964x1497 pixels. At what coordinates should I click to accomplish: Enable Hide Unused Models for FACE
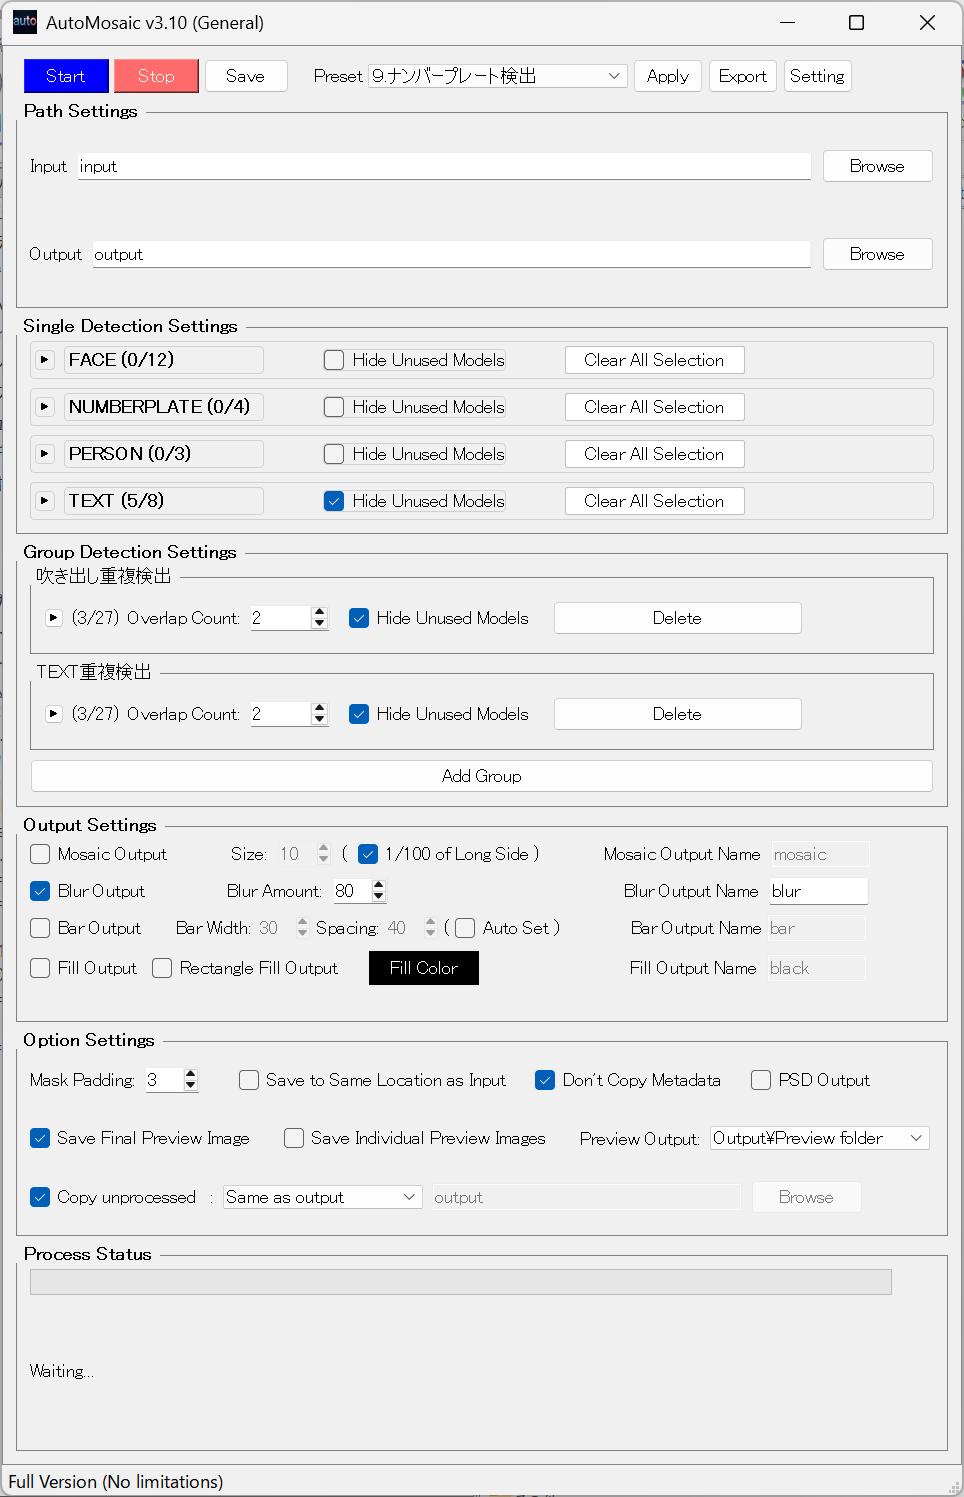click(x=334, y=360)
